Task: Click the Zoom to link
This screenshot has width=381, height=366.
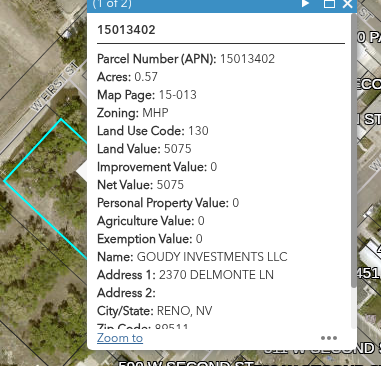Action: pyautogui.click(x=120, y=338)
